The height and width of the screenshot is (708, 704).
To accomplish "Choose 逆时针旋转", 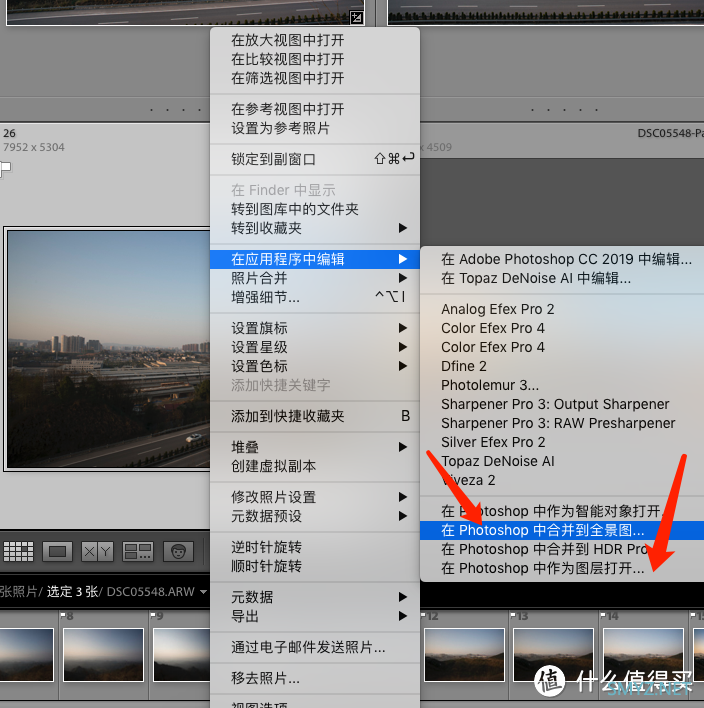I will pyautogui.click(x=315, y=547).
